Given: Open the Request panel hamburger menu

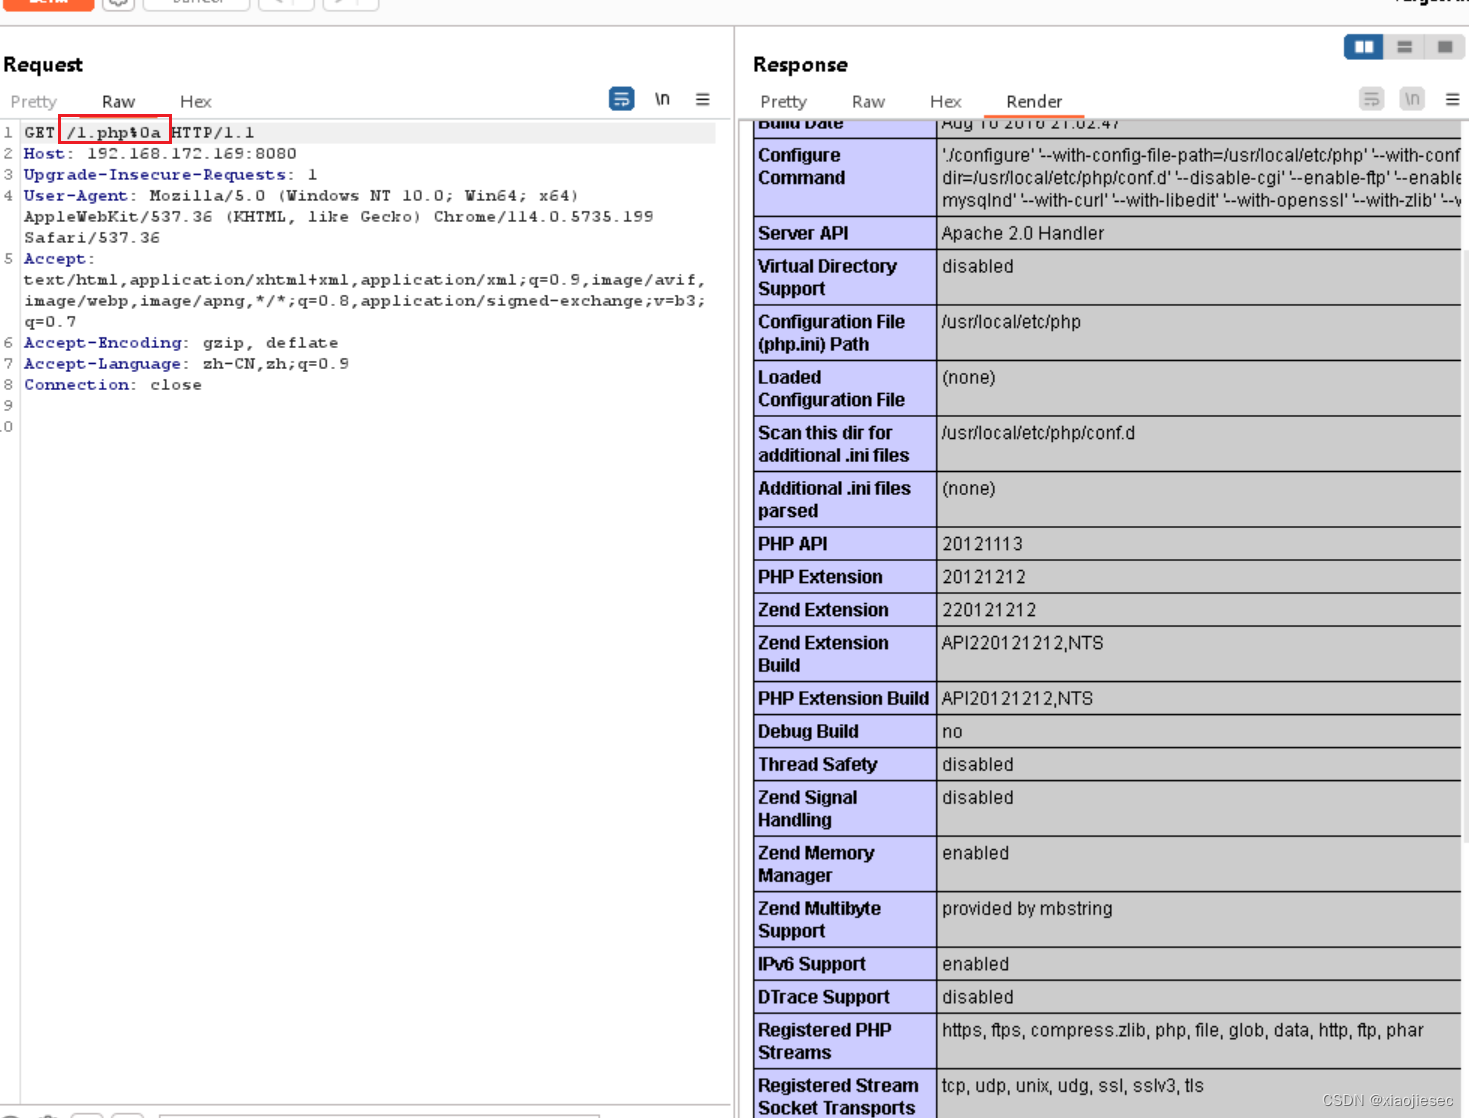Looking at the screenshot, I should [x=703, y=99].
